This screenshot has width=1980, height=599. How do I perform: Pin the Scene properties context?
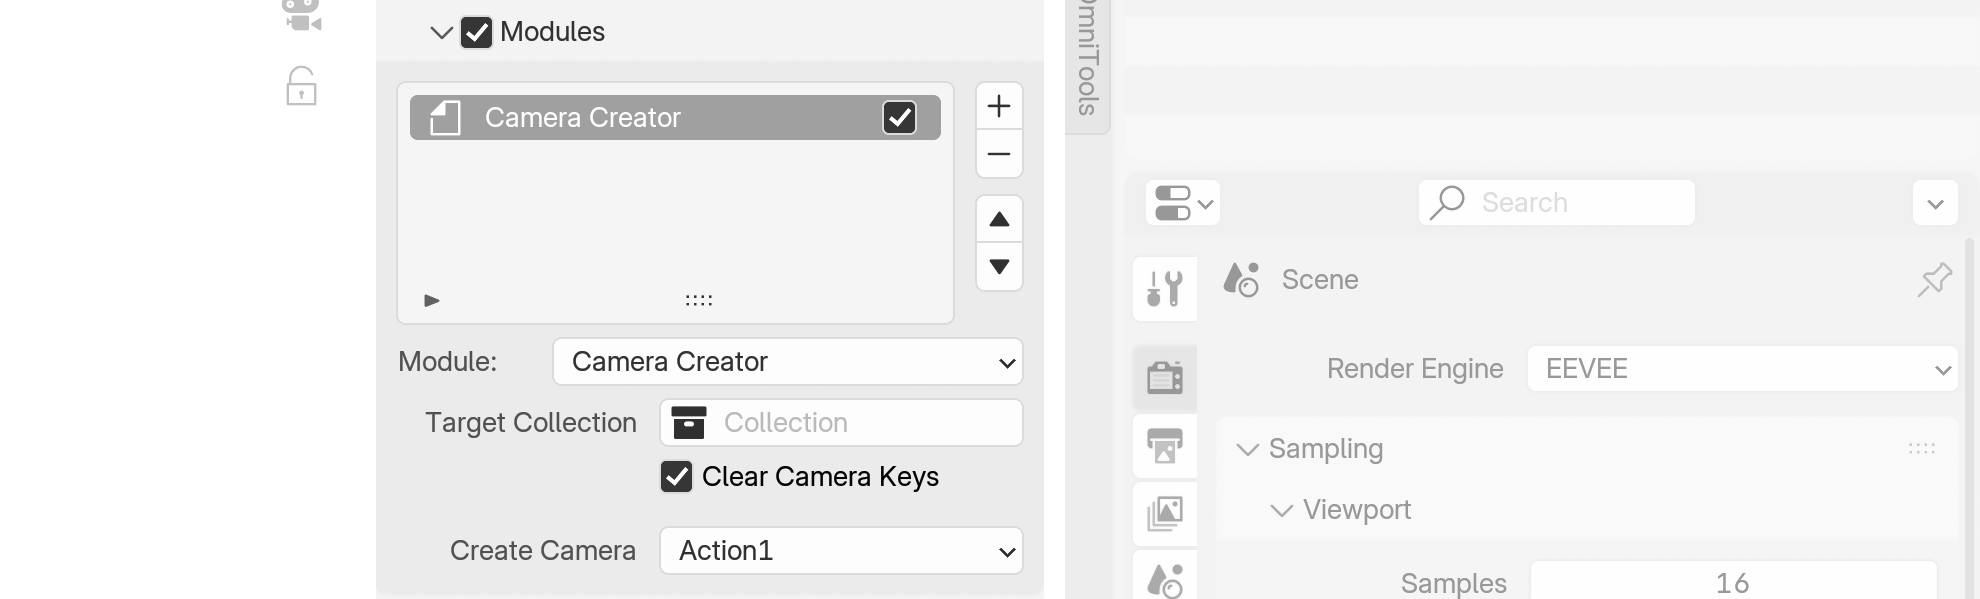click(1934, 280)
